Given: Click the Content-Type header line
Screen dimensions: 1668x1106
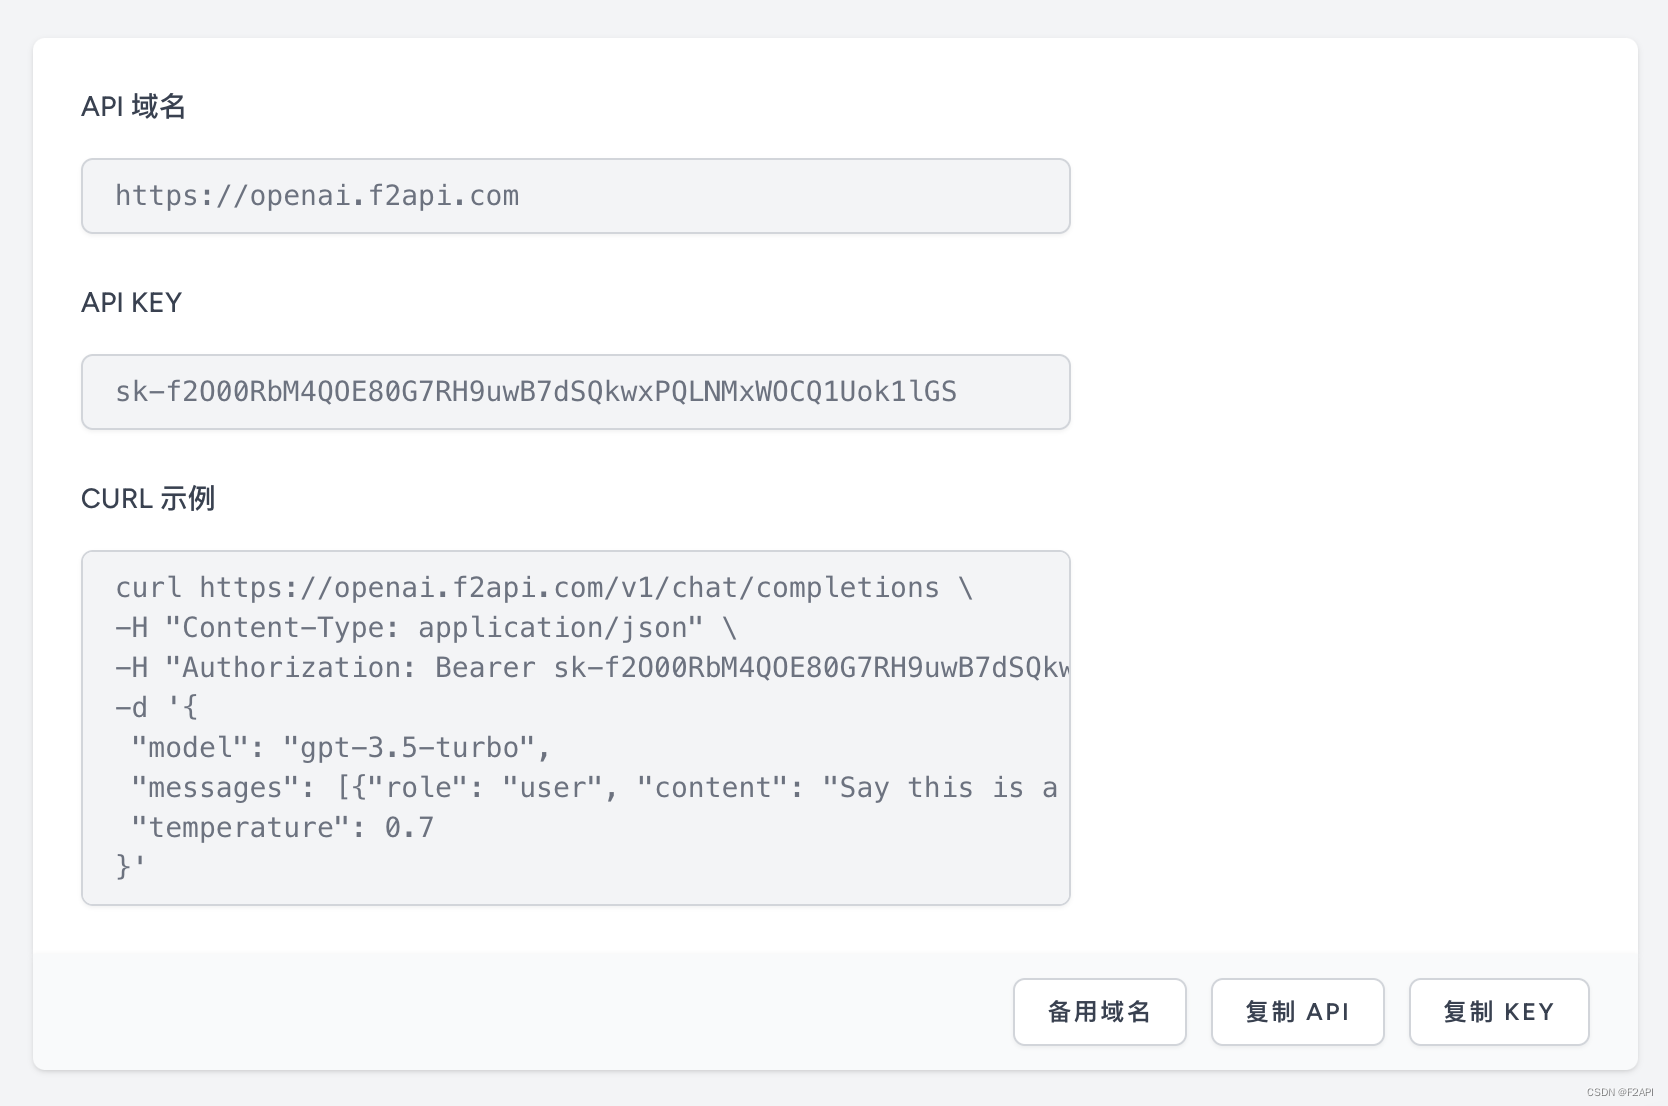Looking at the screenshot, I should [x=426, y=628].
